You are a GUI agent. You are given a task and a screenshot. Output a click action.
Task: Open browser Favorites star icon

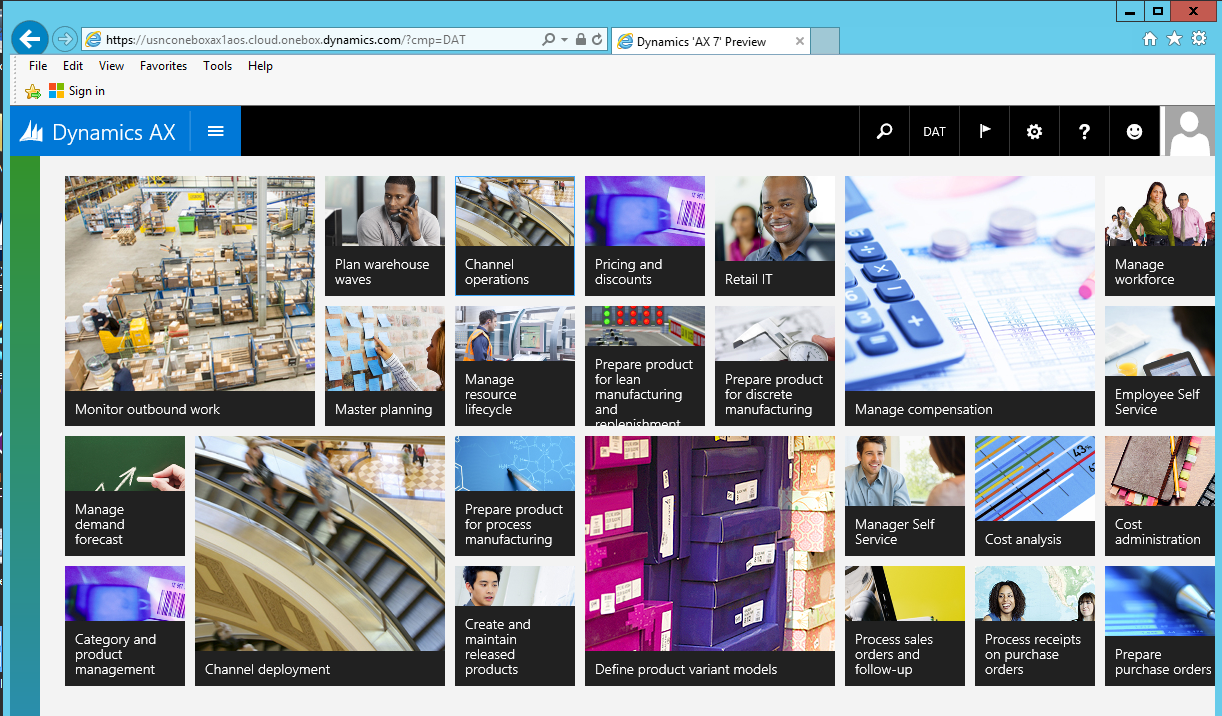coord(1174,39)
